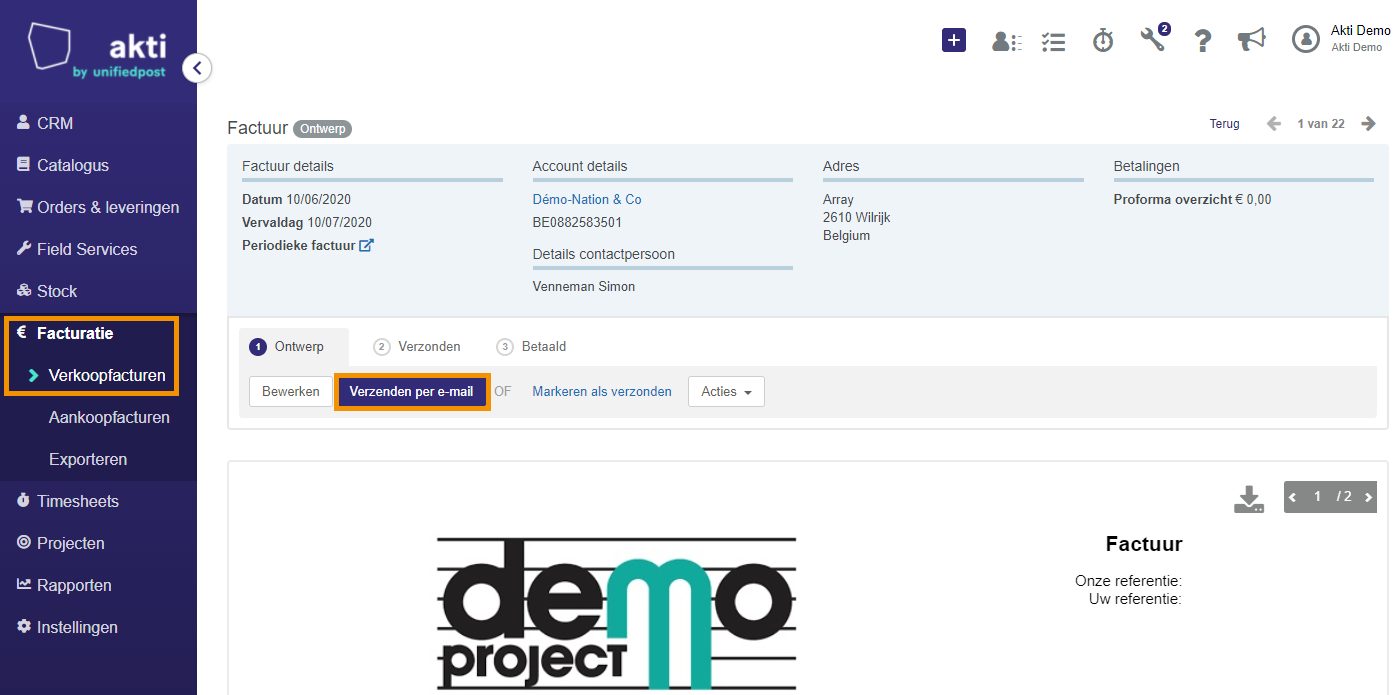Image resolution: width=1400 pixels, height=695 pixels.
Task: Open the question mark help icon
Action: [1203, 41]
